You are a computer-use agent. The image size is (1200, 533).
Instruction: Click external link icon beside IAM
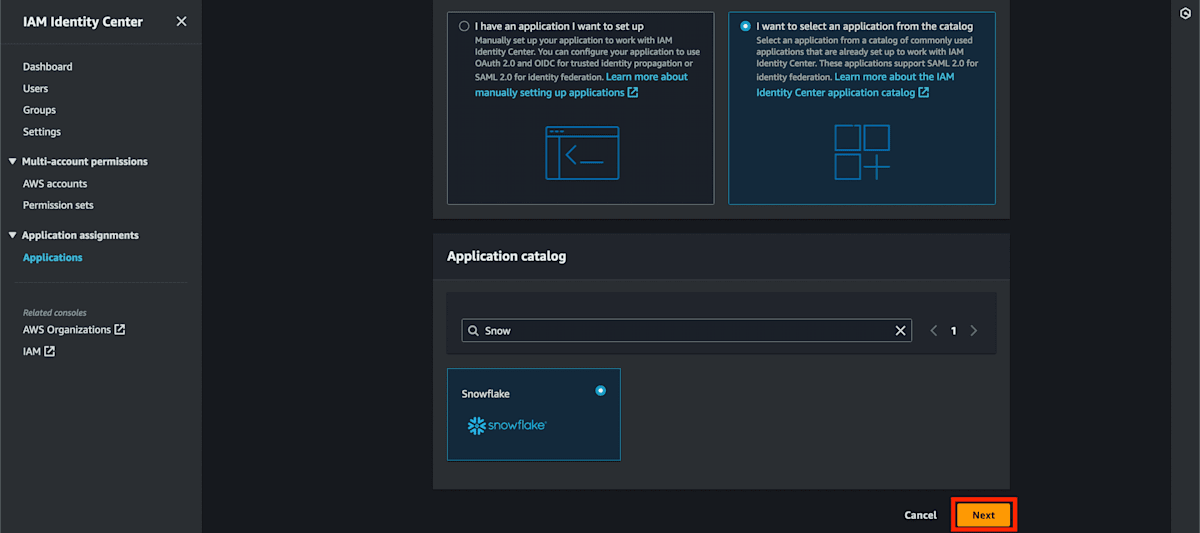[x=49, y=351]
